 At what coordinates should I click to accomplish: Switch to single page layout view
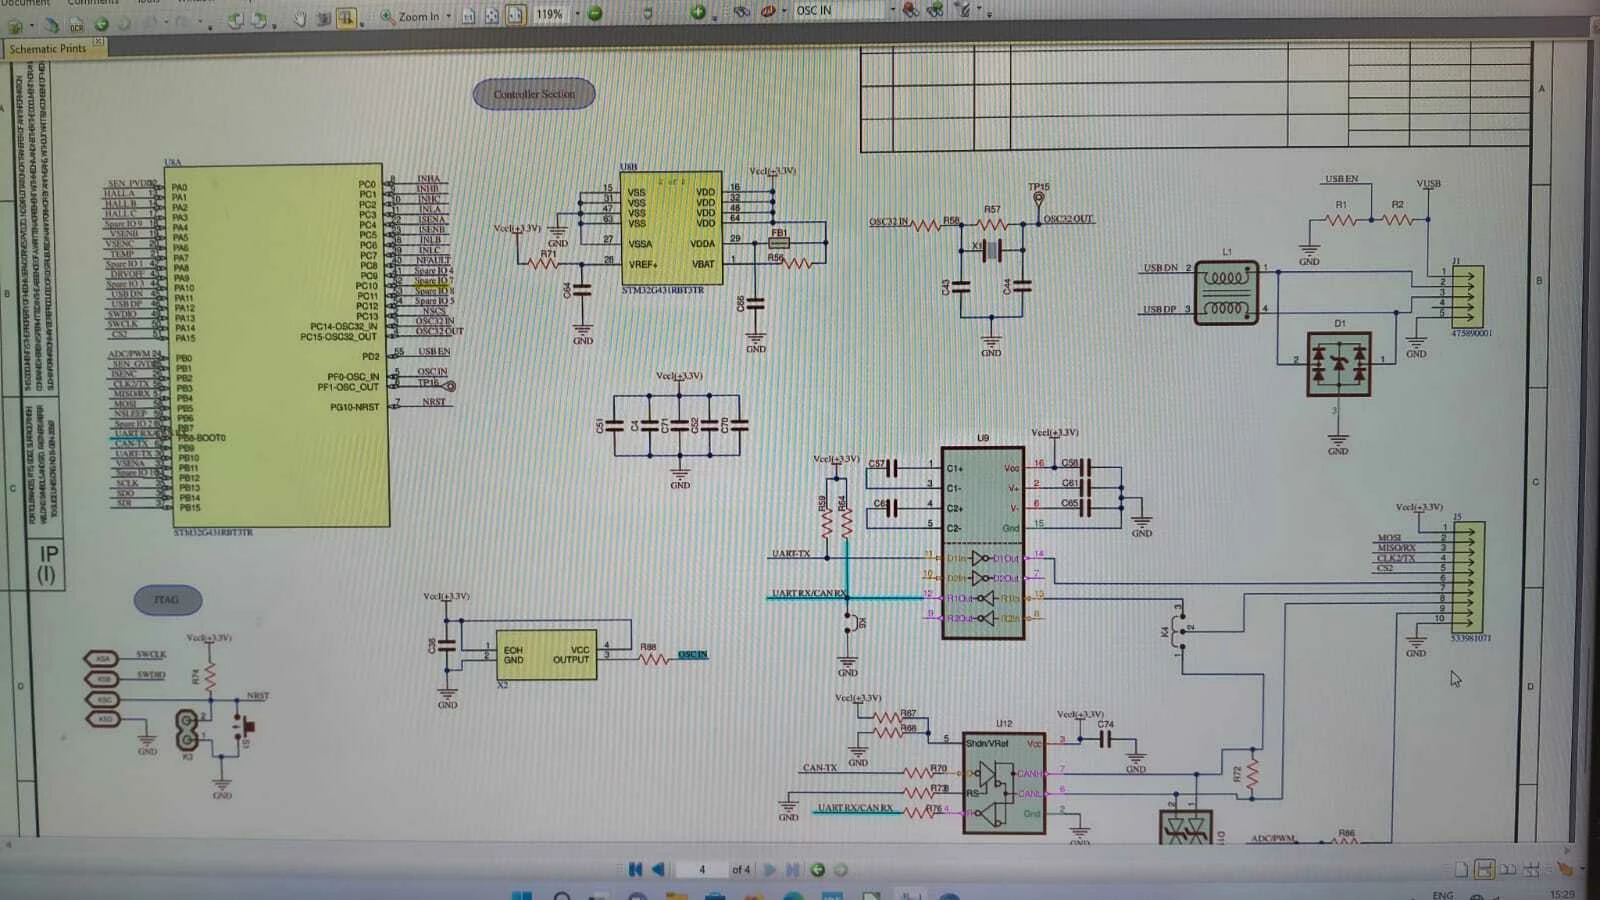coord(1461,869)
